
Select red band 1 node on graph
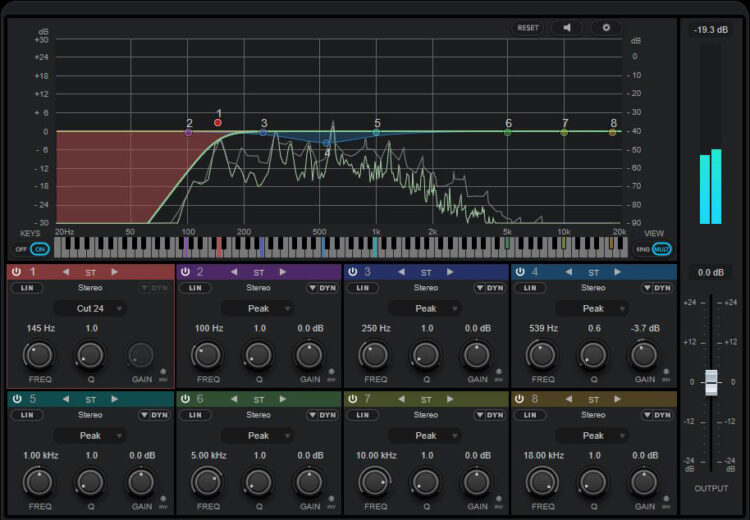tap(218, 122)
